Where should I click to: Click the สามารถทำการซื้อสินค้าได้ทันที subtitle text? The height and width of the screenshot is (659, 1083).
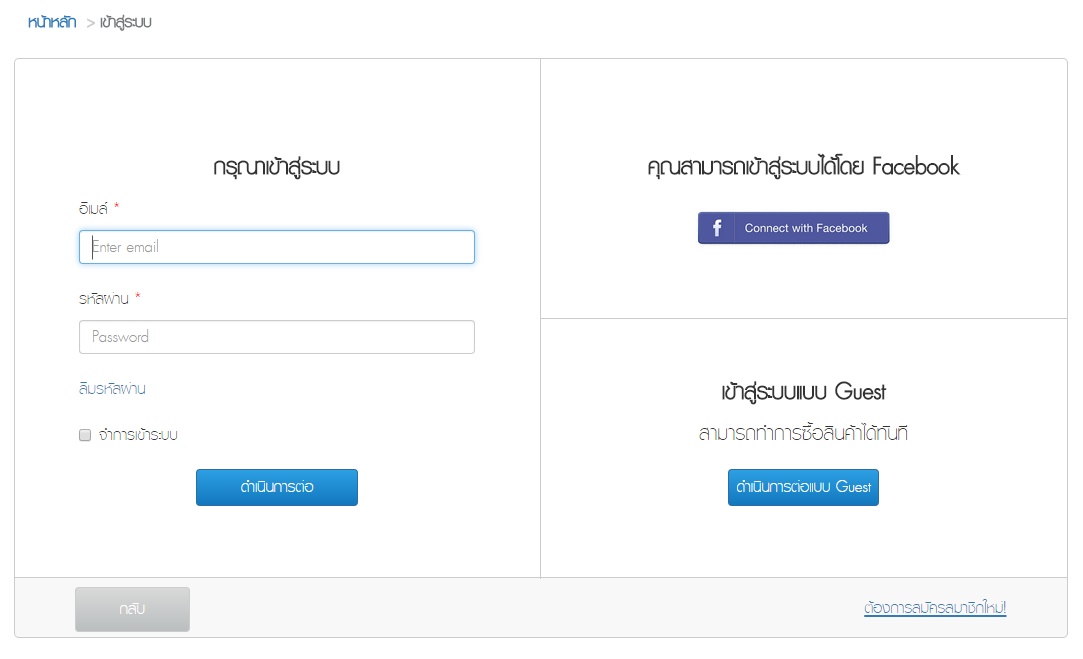[x=803, y=434]
